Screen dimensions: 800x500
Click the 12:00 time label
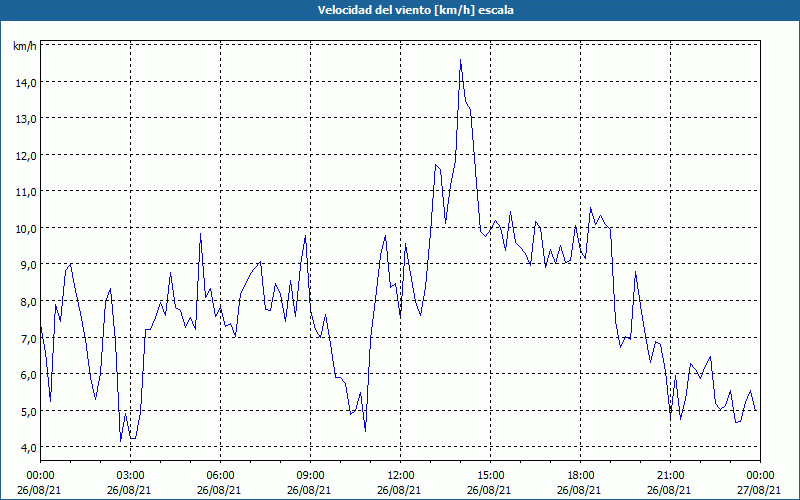coord(401,476)
